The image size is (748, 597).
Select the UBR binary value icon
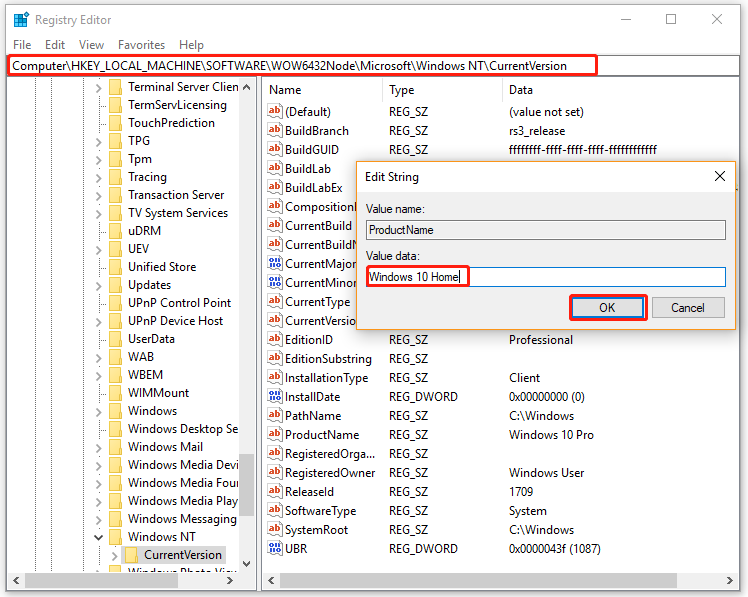click(x=274, y=548)
